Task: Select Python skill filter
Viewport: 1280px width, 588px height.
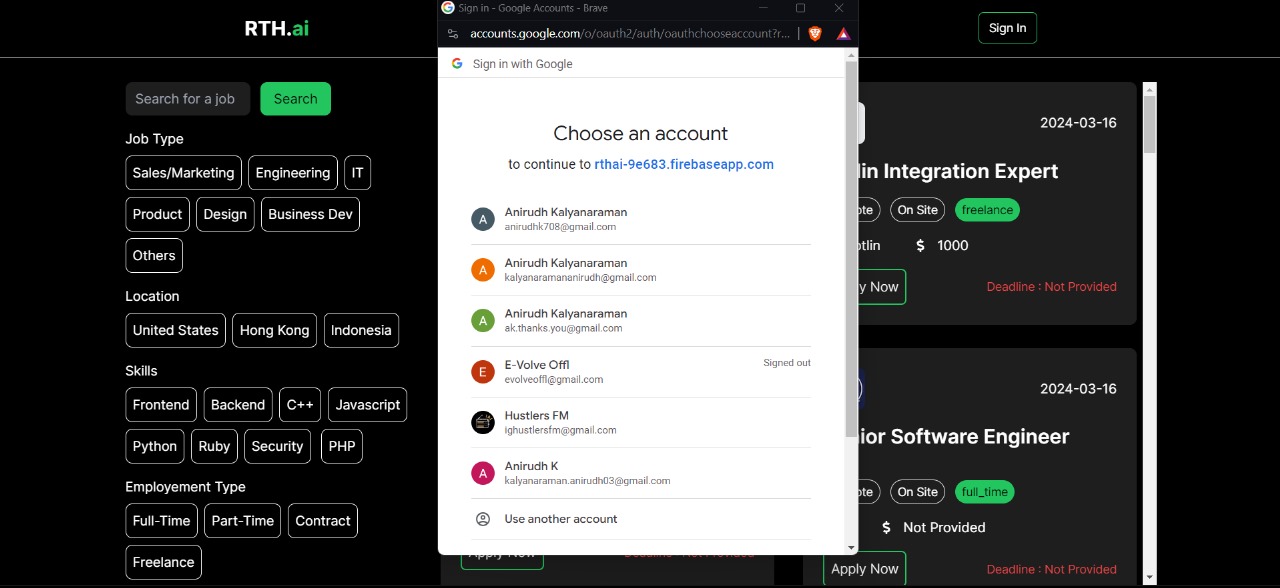Action: [x=155, y=446]
